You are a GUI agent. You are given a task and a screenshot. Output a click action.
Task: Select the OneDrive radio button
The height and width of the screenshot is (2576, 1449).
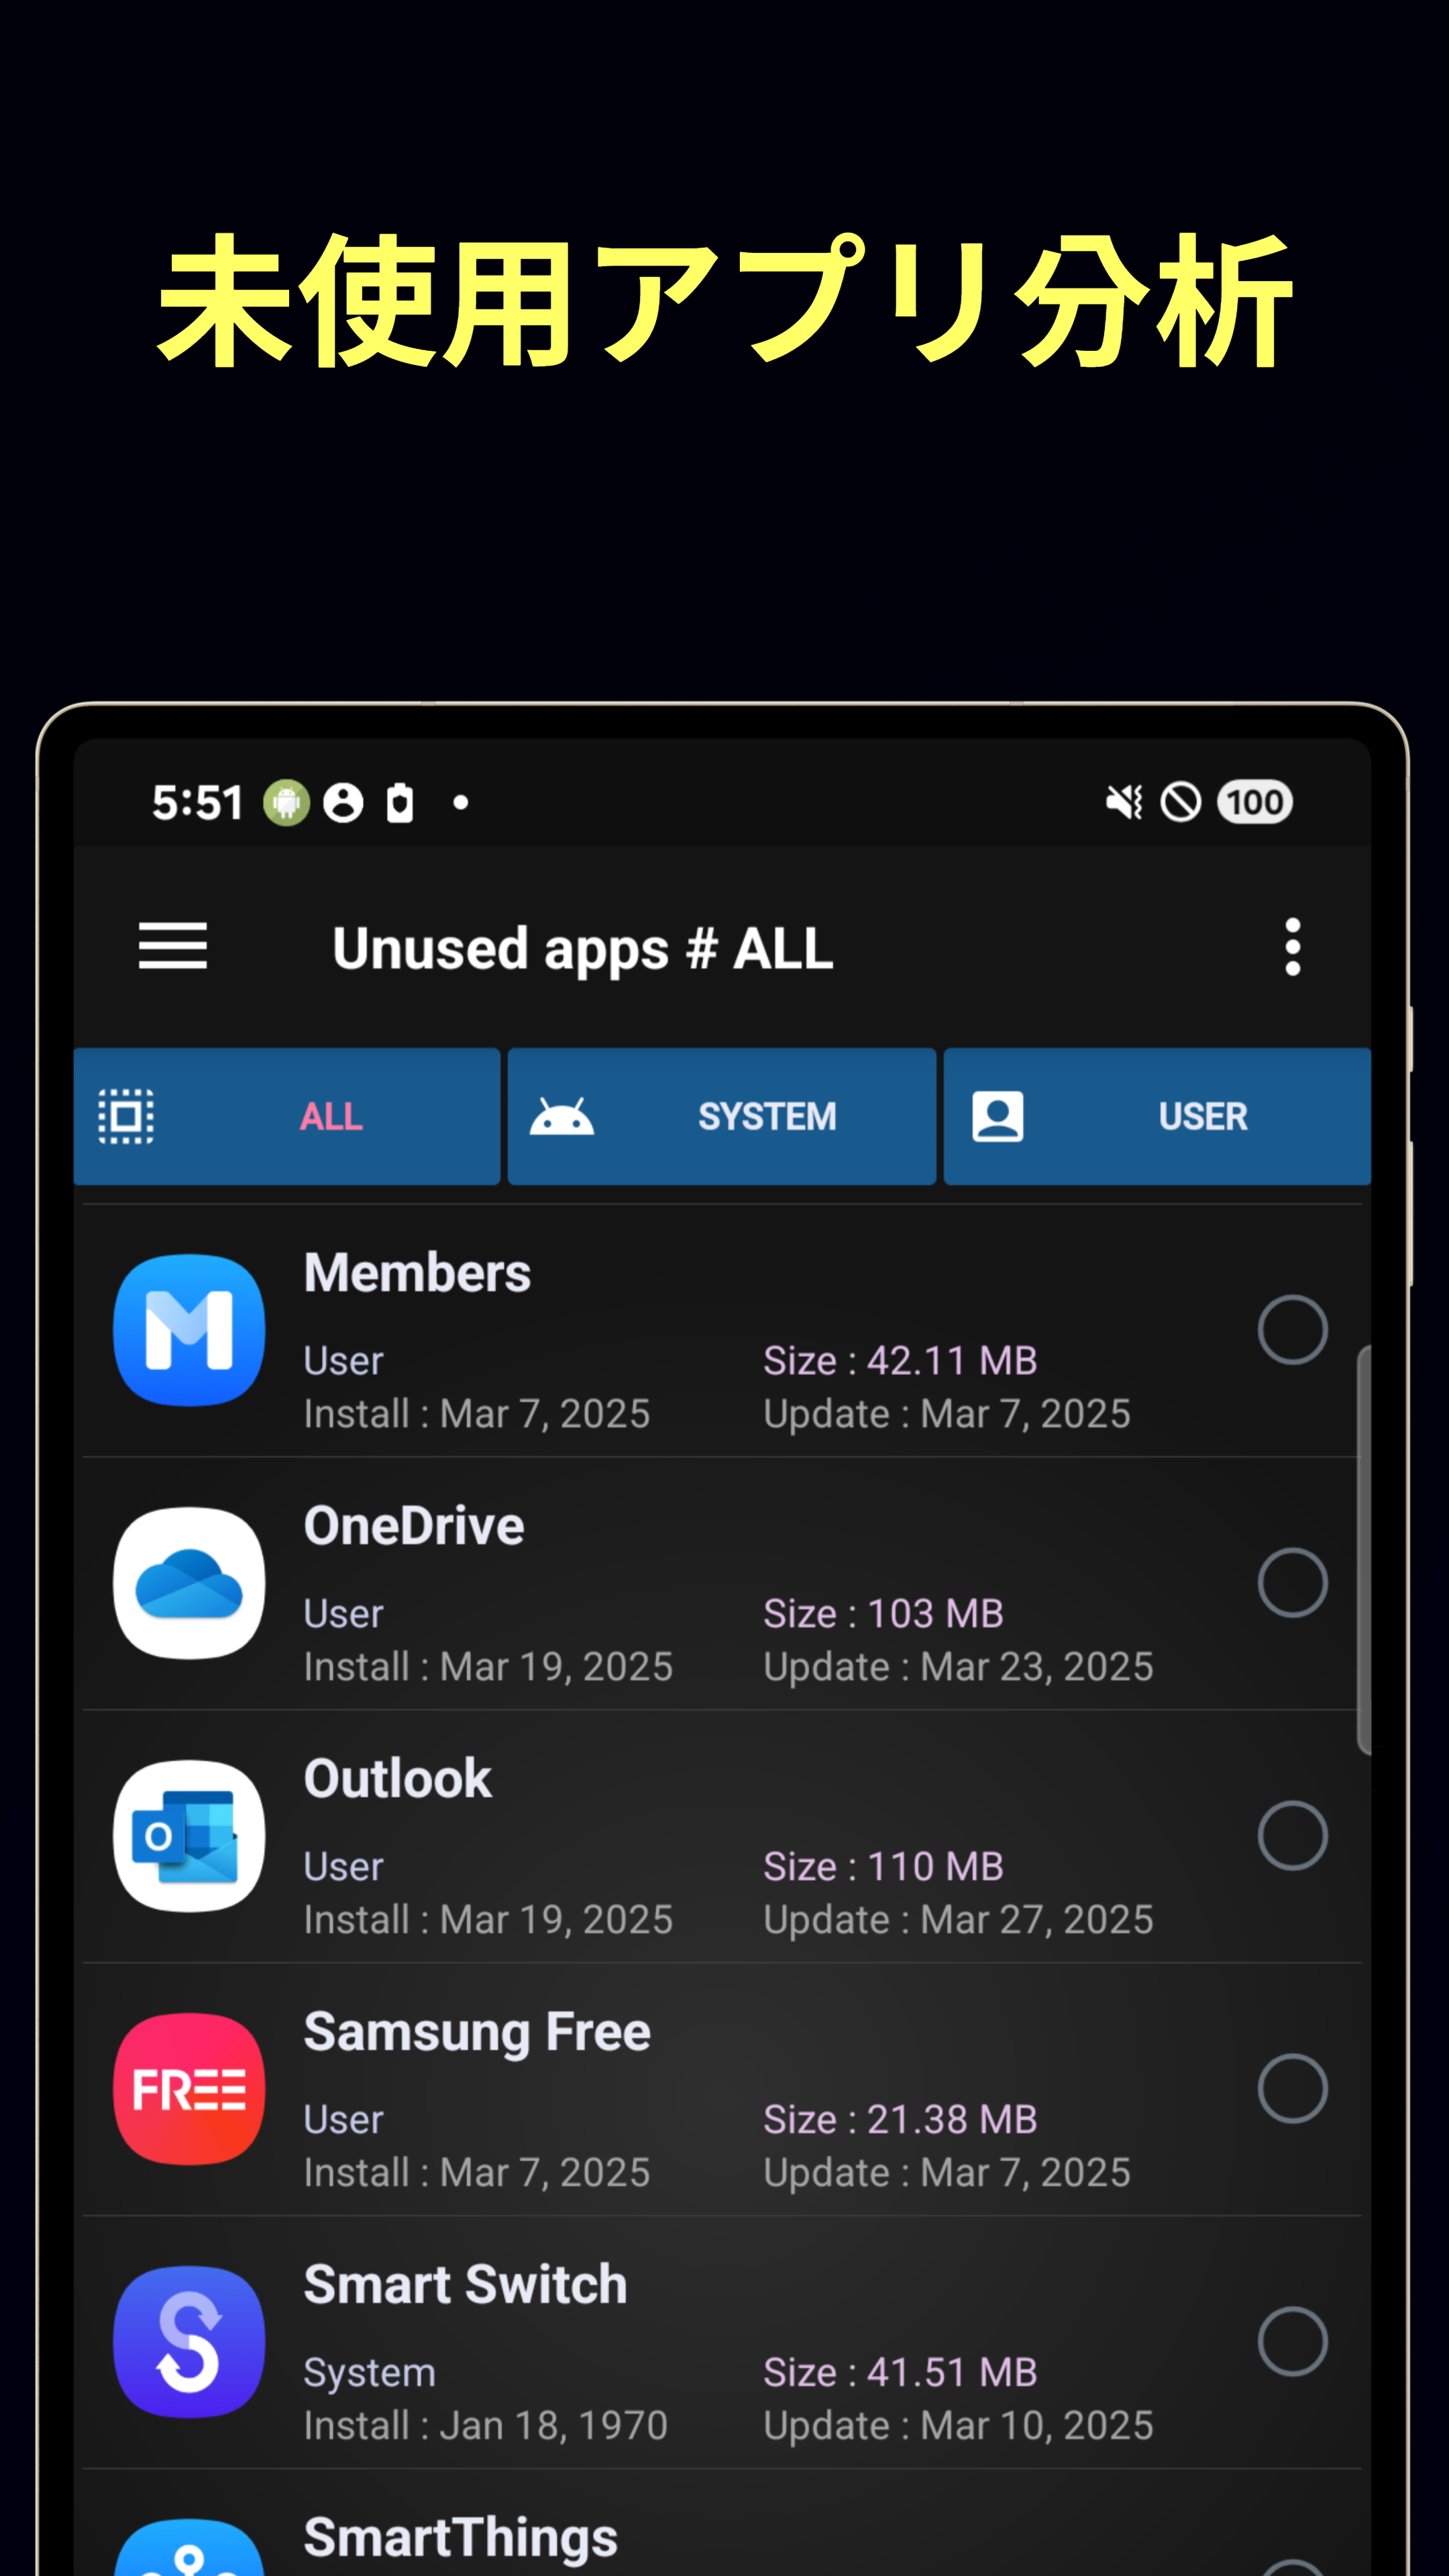point(1292,1583)
